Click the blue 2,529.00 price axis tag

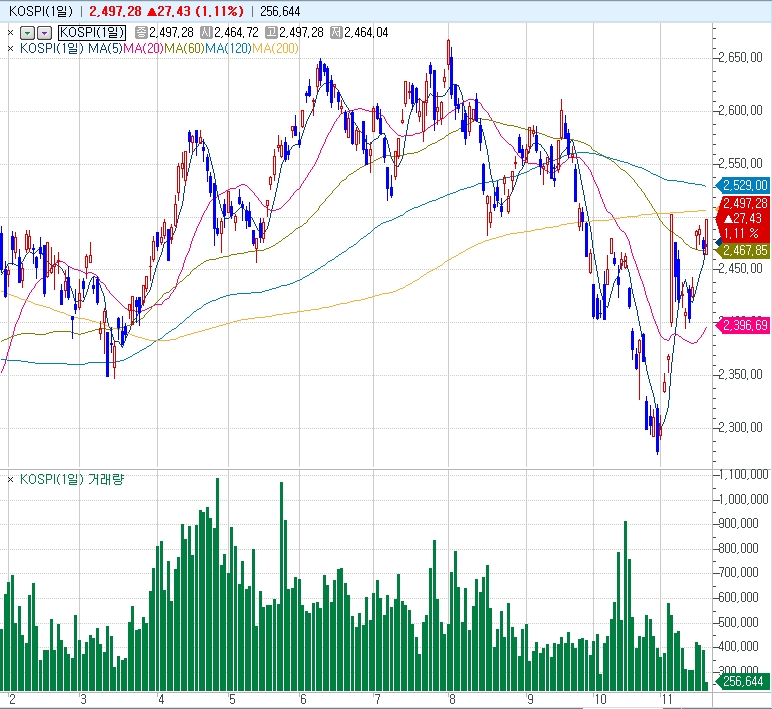point(744,185)
